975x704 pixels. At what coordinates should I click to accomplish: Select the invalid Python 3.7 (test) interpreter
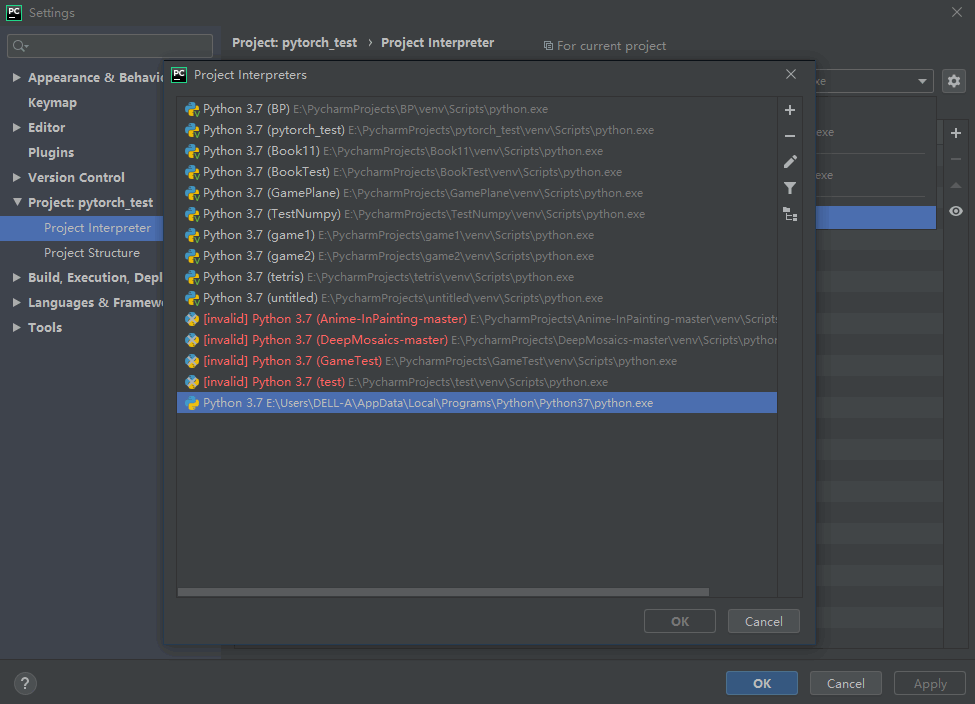tap(477, 382)
